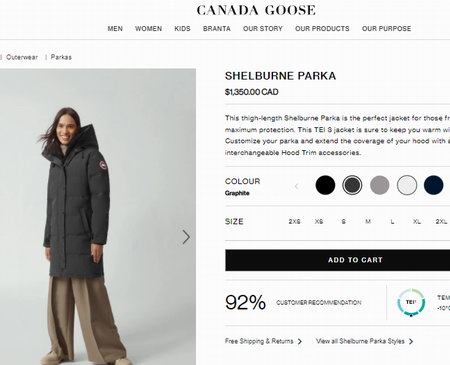Viewport: 450px width, 365px height.
Task: Click chevron beside Free Shipping & Returns
Action: pos(300,341)
